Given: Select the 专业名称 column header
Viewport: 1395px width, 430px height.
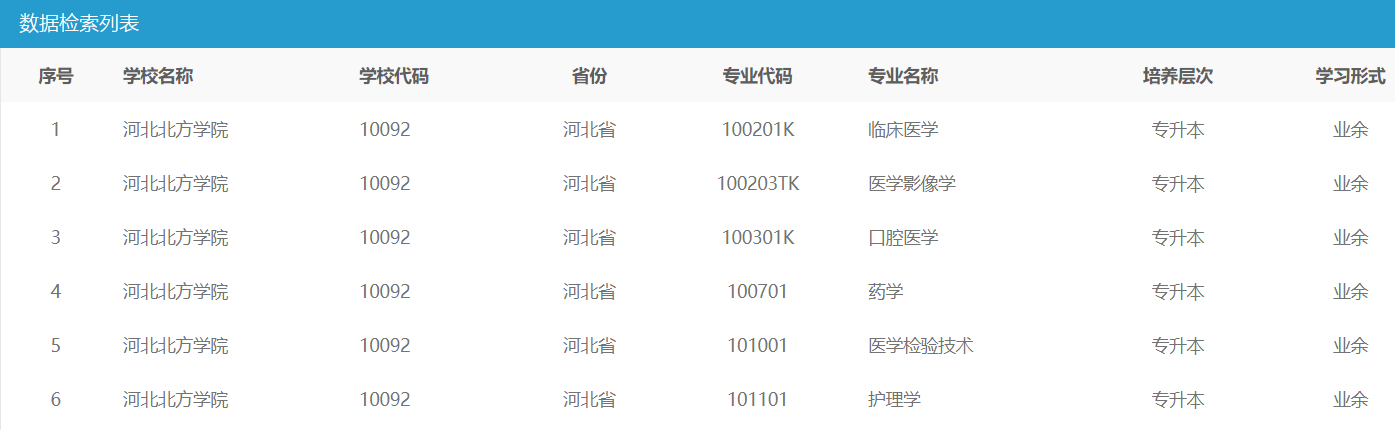Looking at the screenshot, I should click(x=903, y=77).
